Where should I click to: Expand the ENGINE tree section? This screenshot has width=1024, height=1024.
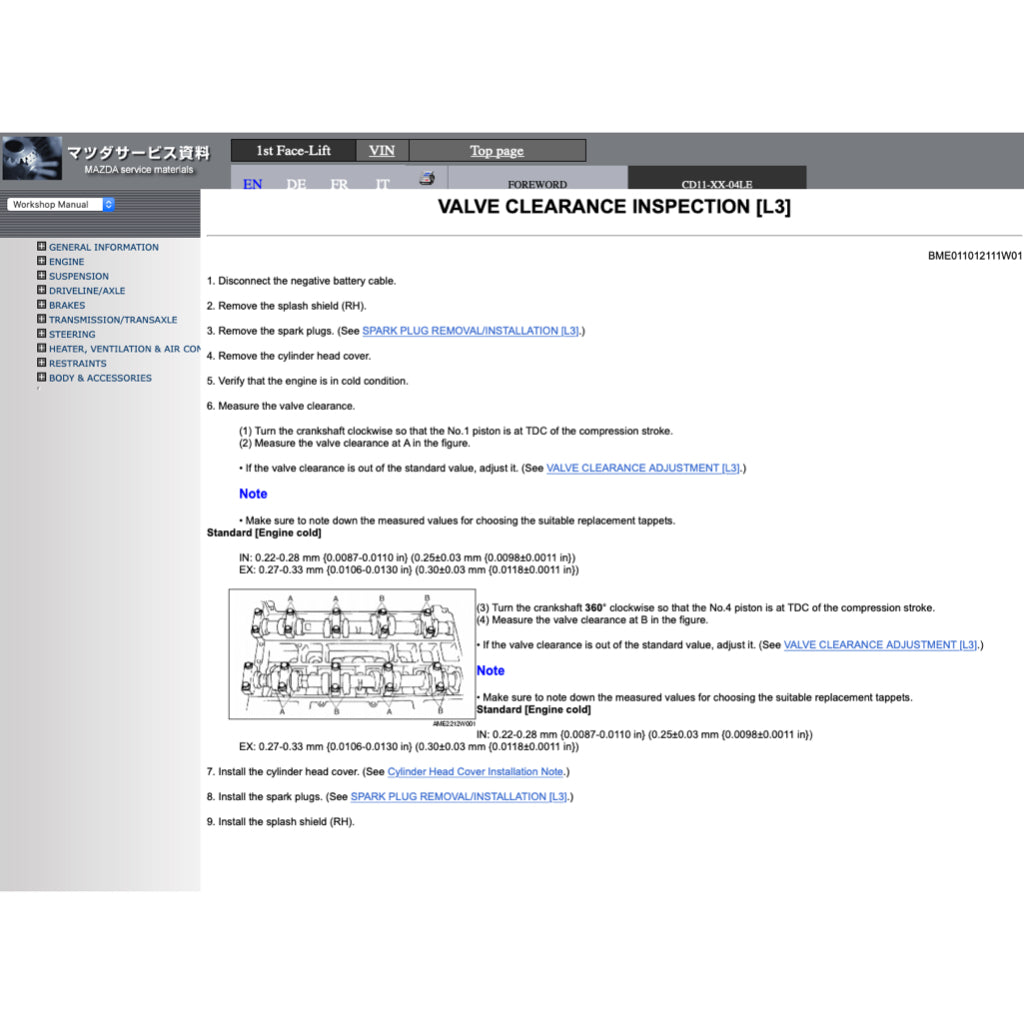pyautogui.click(x=42, y=261)
